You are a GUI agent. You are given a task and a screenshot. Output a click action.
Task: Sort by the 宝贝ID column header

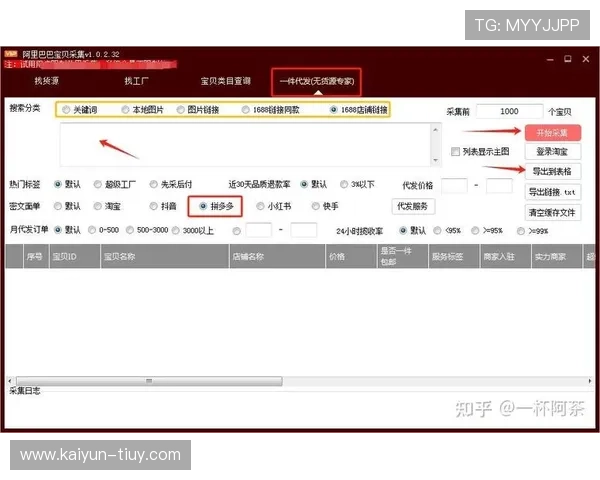click(75, 256)
